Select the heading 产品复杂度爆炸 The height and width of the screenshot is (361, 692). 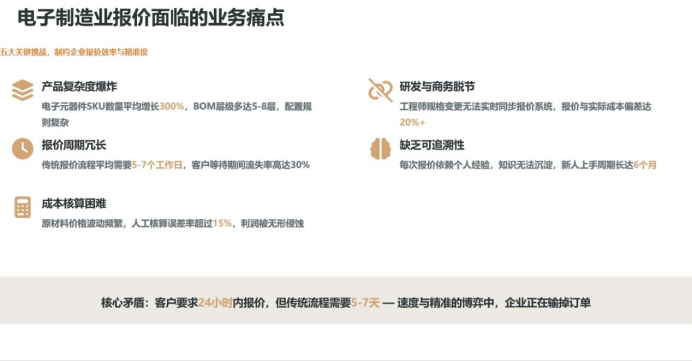(79, 86)
